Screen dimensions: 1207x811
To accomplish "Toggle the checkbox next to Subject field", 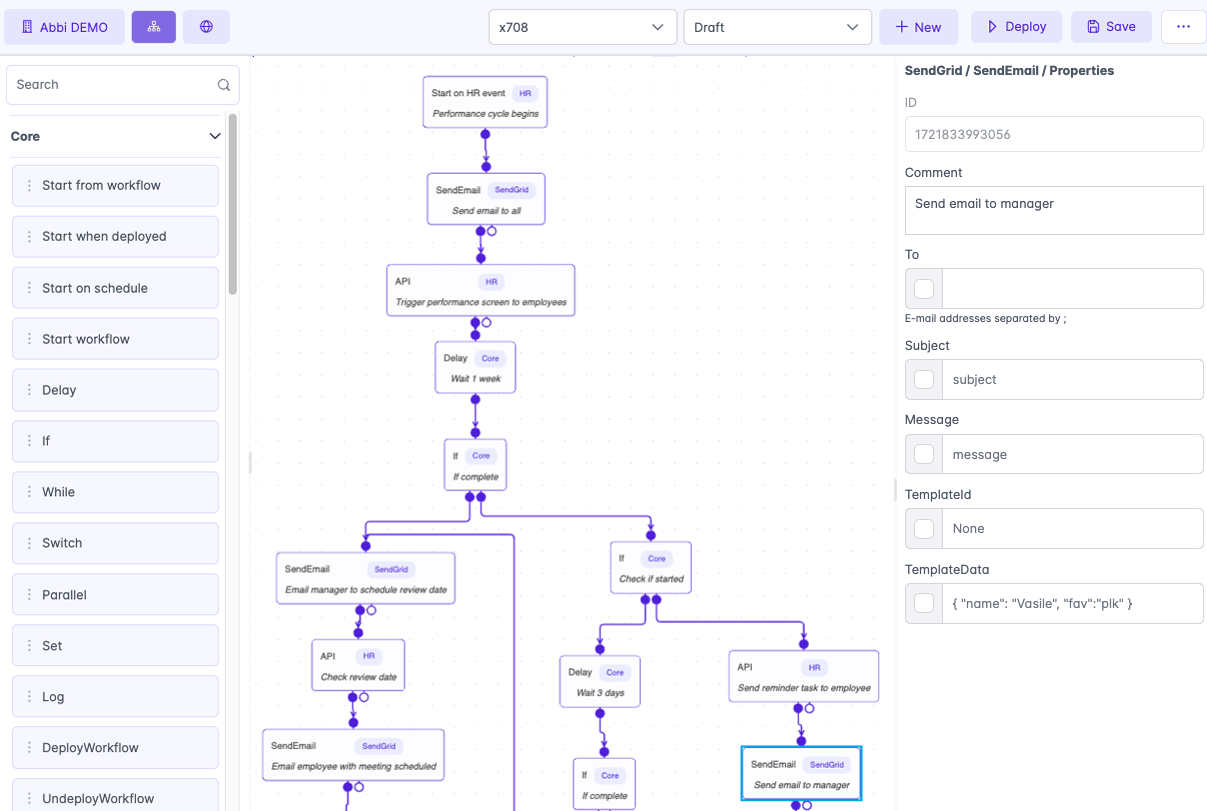I will (x=924, y=380).
